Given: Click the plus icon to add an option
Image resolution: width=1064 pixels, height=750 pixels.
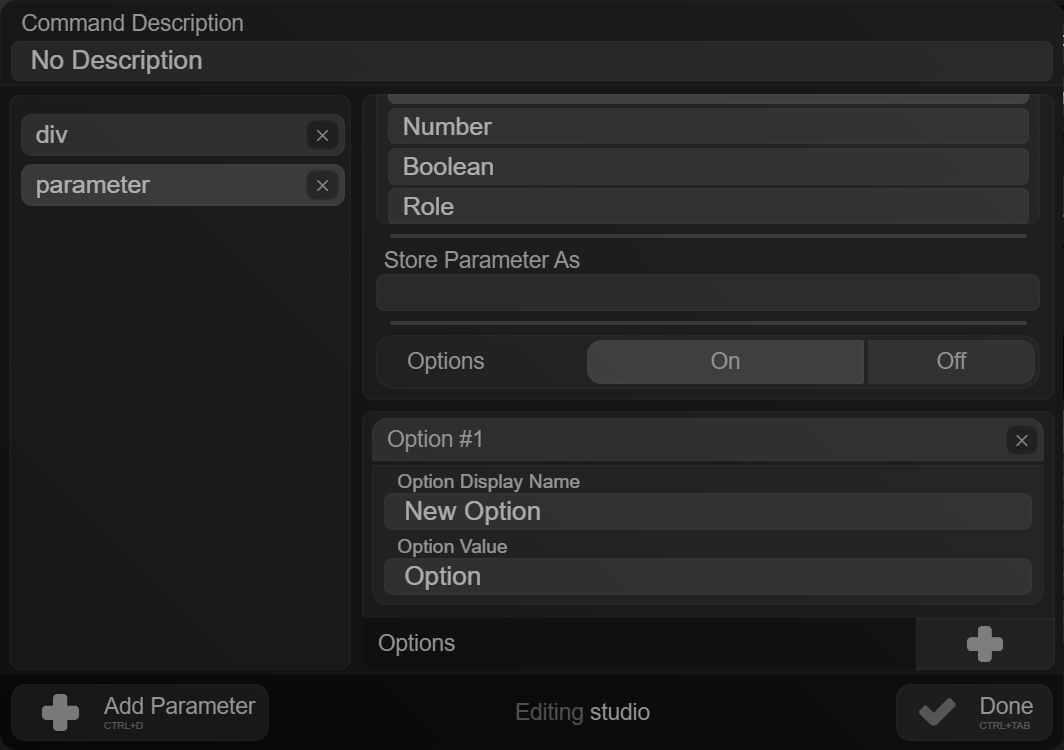Looking at the screenshot, I should coord(985,643).
